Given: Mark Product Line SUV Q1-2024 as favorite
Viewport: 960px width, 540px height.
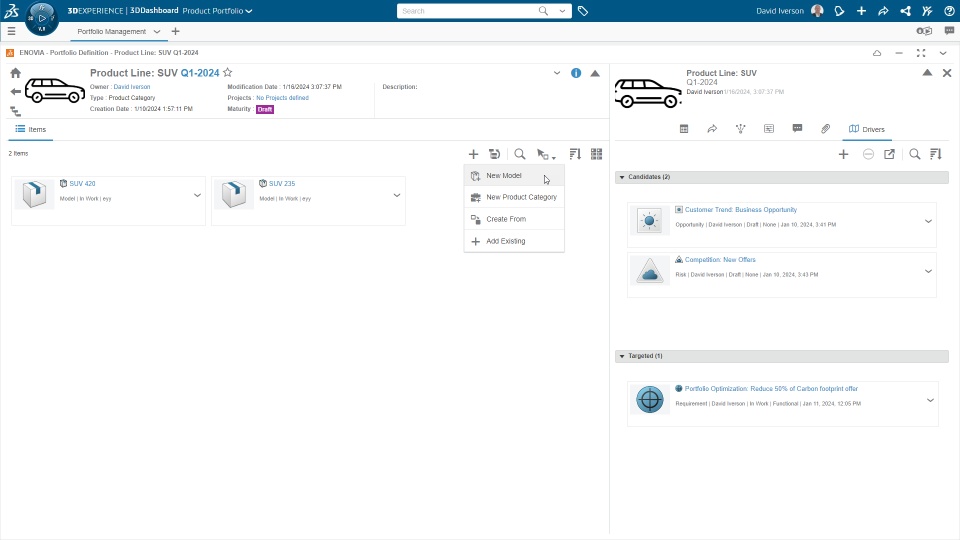Looking at the screenshot, I should [x=227, y=72].
